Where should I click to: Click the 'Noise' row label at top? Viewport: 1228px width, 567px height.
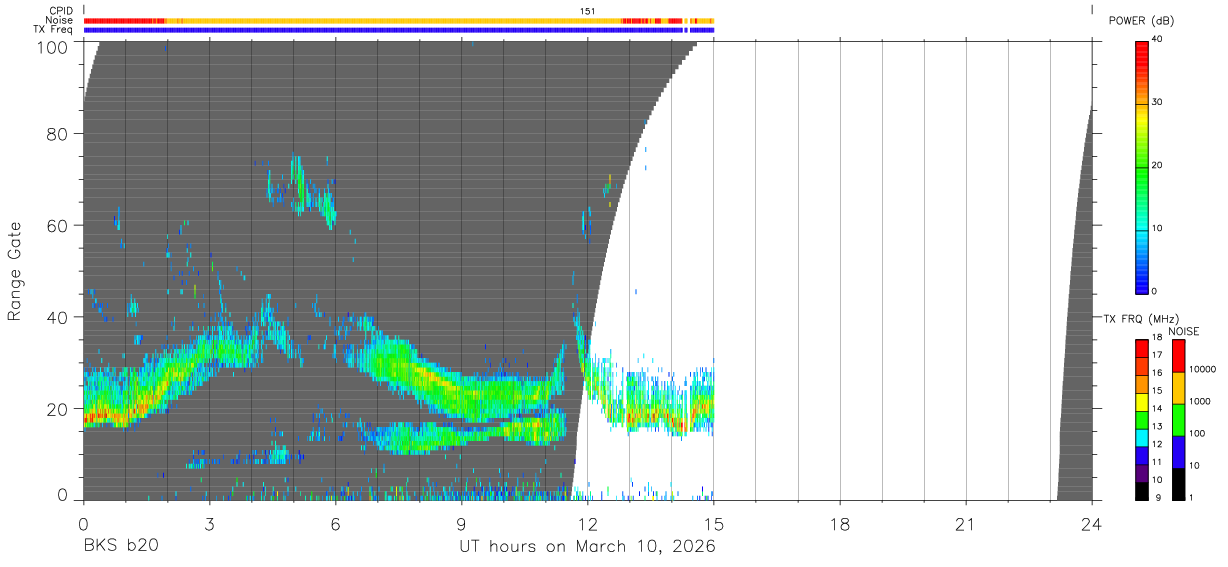pyautogui.click(x=59, y=20)
